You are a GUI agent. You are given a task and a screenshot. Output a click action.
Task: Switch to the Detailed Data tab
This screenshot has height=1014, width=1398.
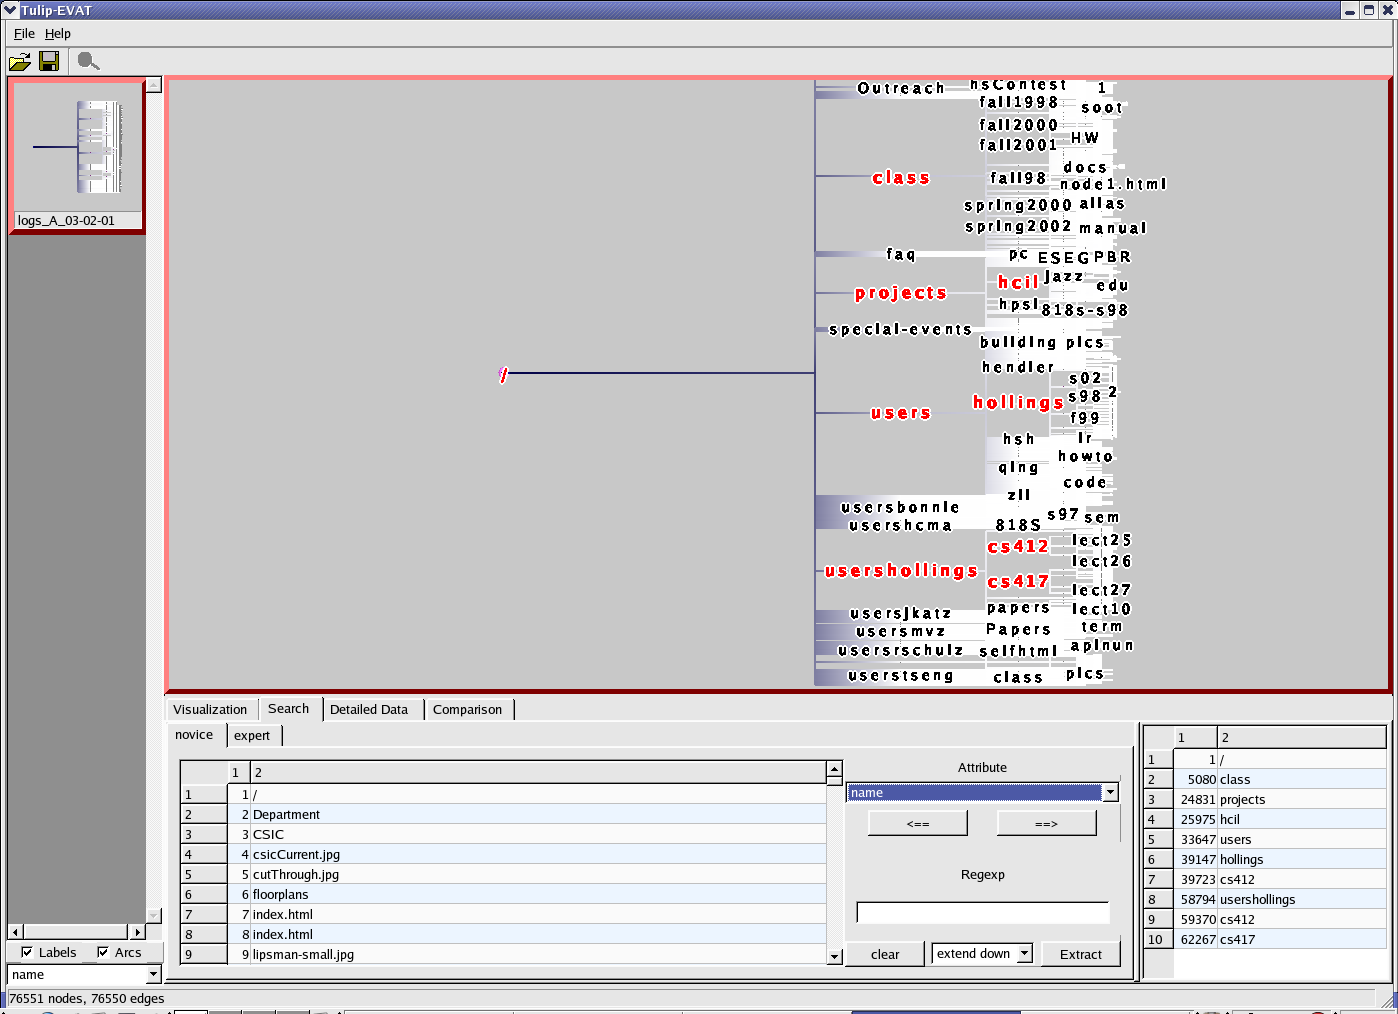(x=369, y=709)
